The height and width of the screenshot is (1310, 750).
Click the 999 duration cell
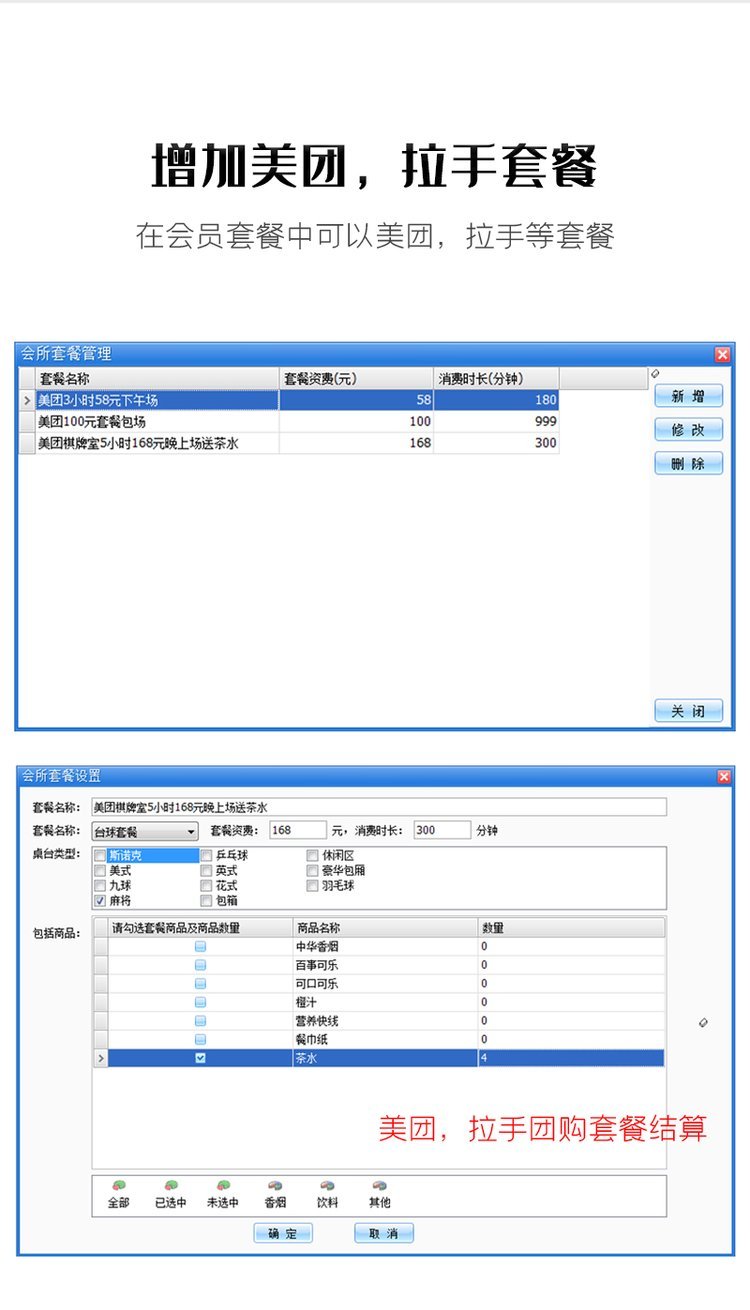click(x=496, y=422)
